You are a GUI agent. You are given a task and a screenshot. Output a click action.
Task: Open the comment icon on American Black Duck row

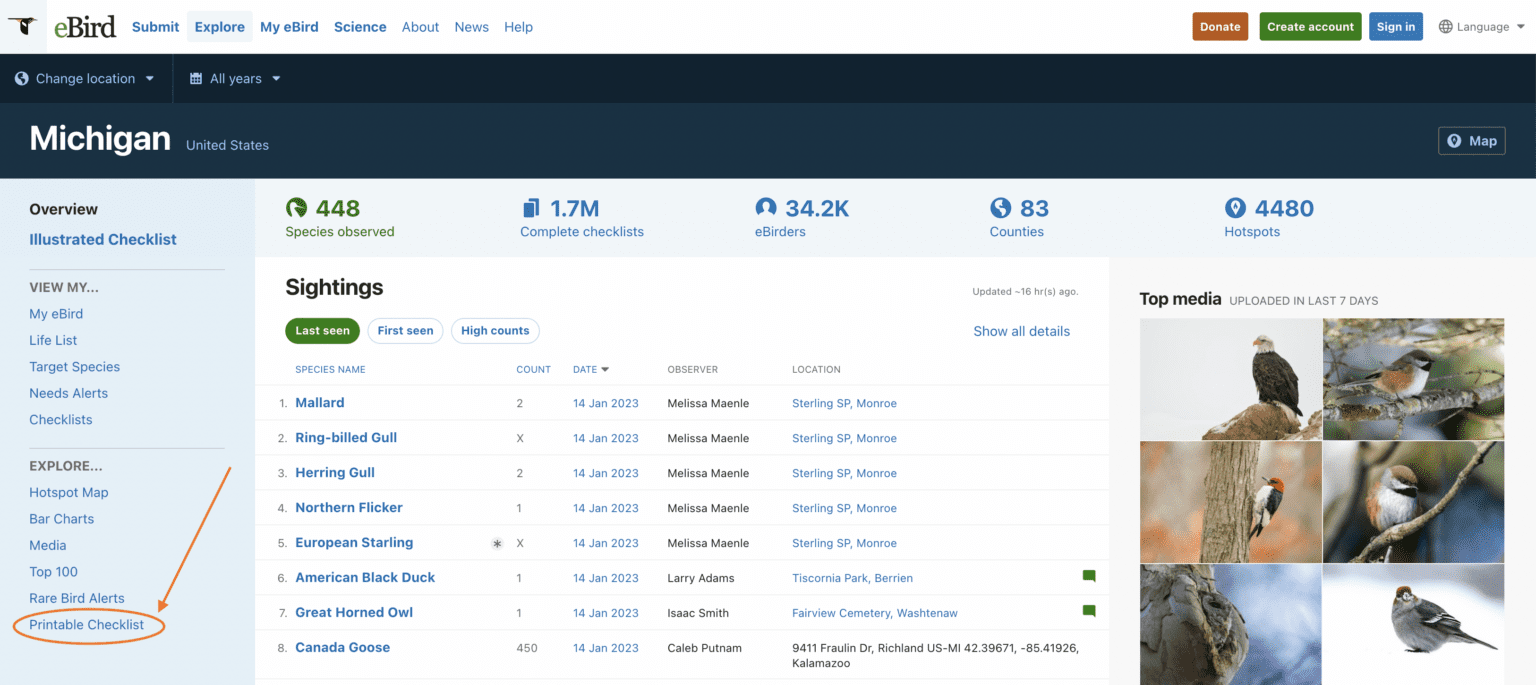(1089, 576)
